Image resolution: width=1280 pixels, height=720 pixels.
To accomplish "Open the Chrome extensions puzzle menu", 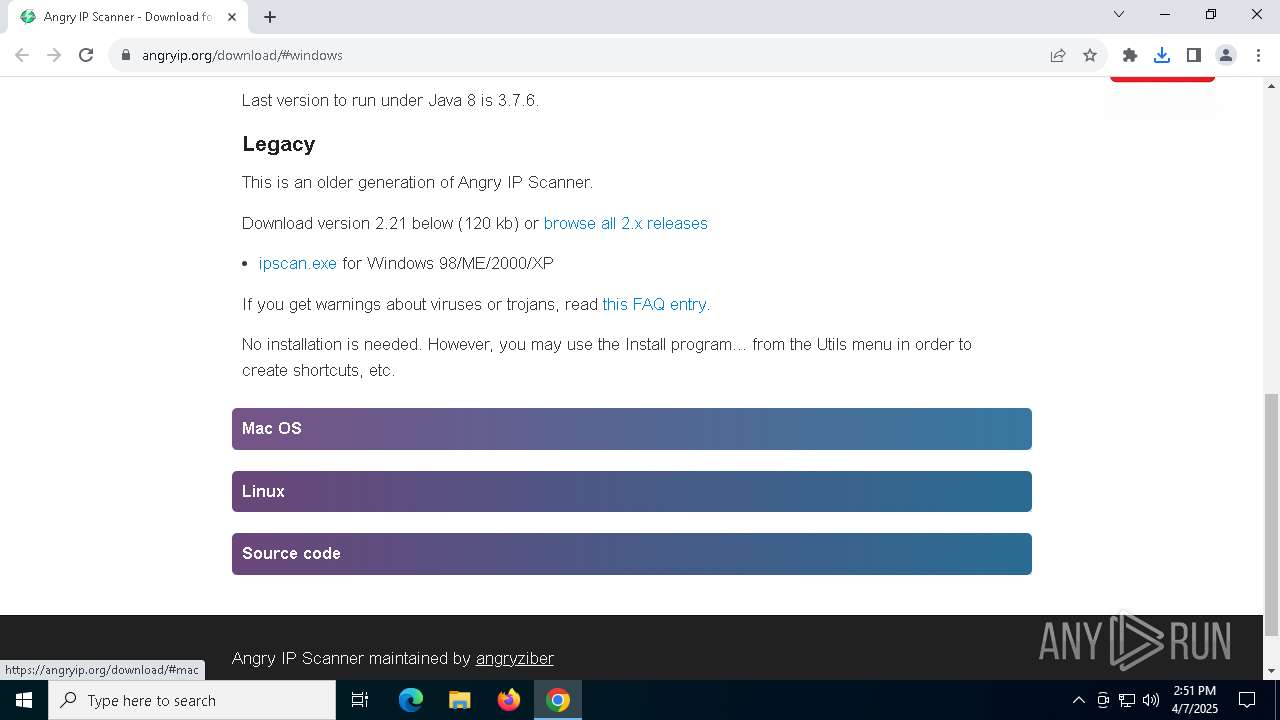I will tap(1130, 55).
